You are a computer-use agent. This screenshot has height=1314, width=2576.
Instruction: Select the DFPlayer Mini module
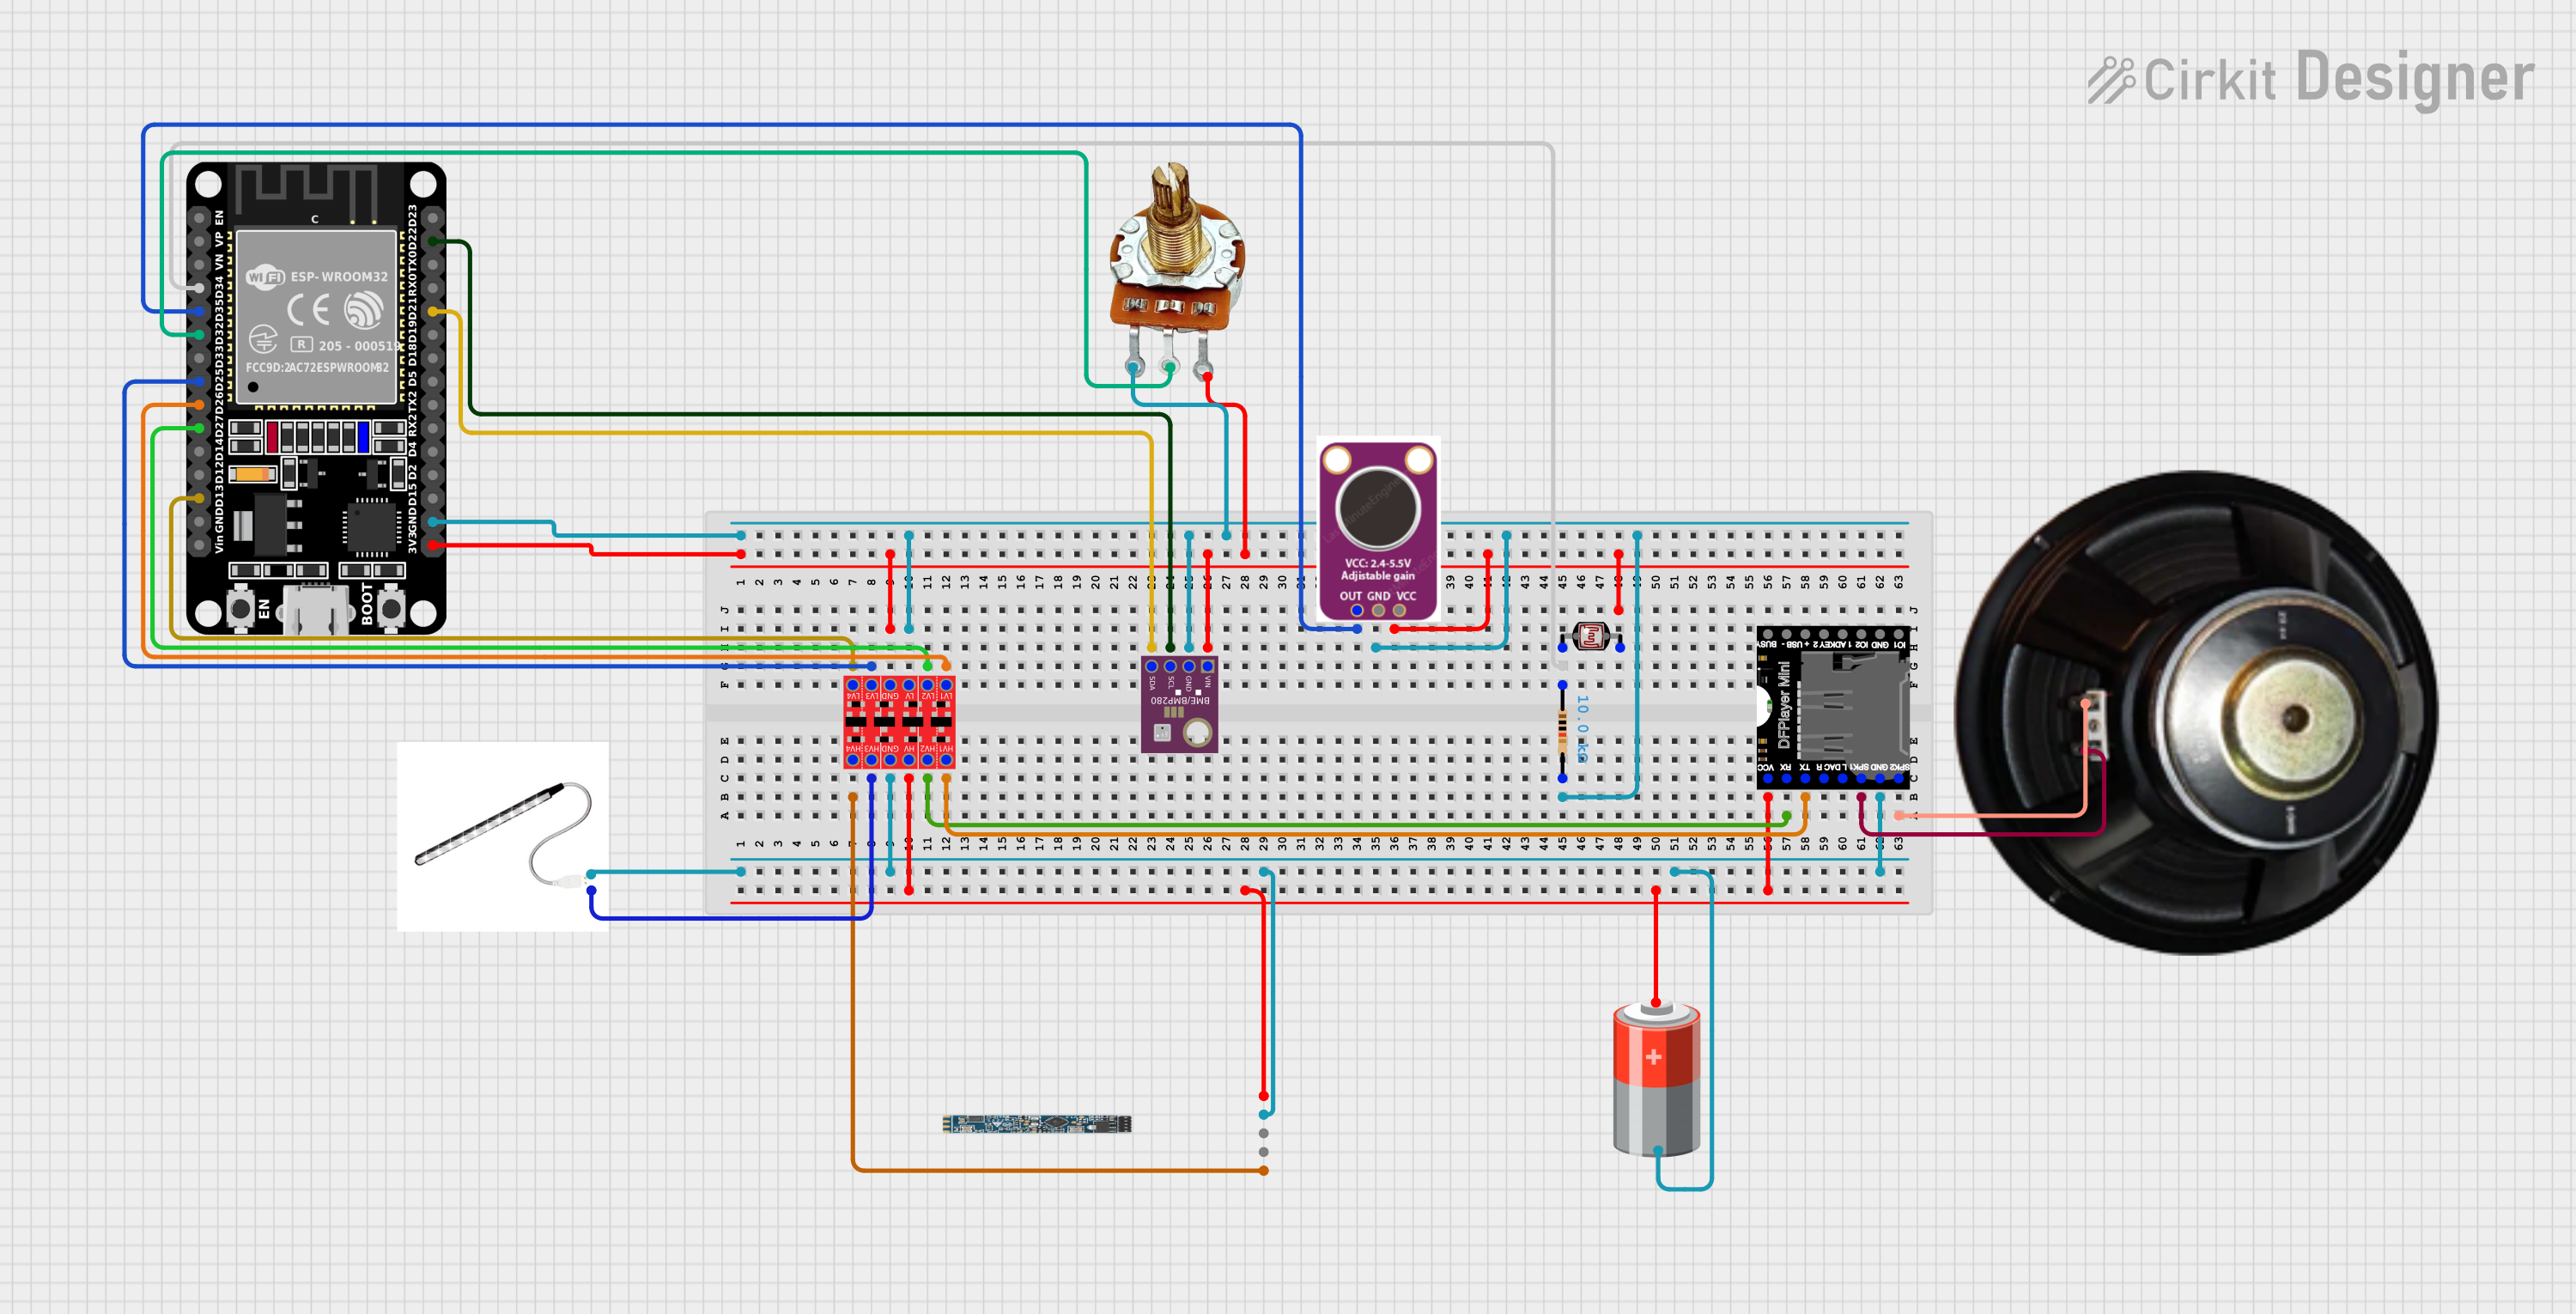1832,708
